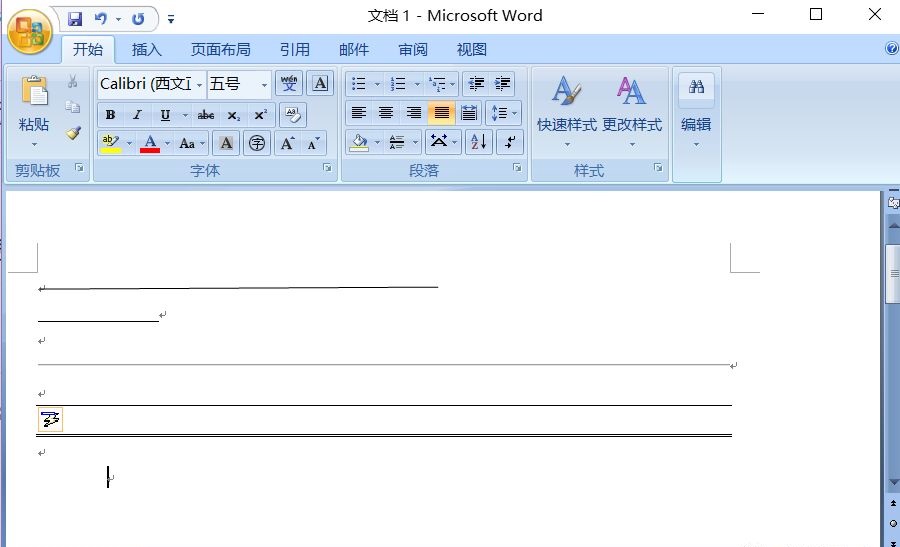Screen dimensions: 900x547
Task: Expand the line spacing dropdown
Action: click(x=502, y=114)
